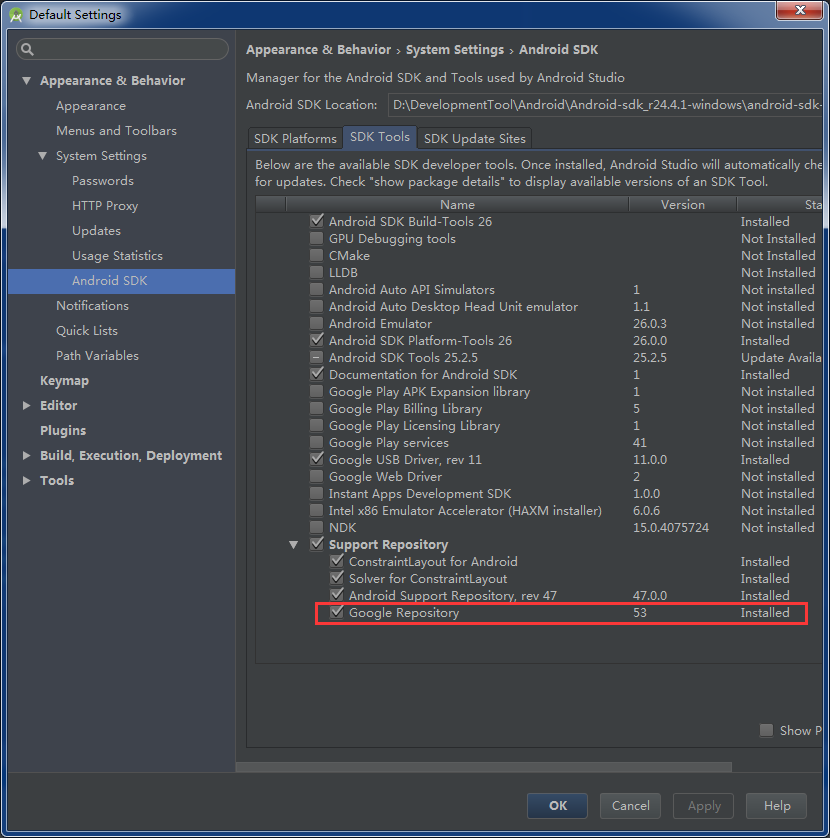The width and height of the screenshot is (830, 838).
Task: Click the Android Studio title bar icon
Action: [x=16, y=15]
